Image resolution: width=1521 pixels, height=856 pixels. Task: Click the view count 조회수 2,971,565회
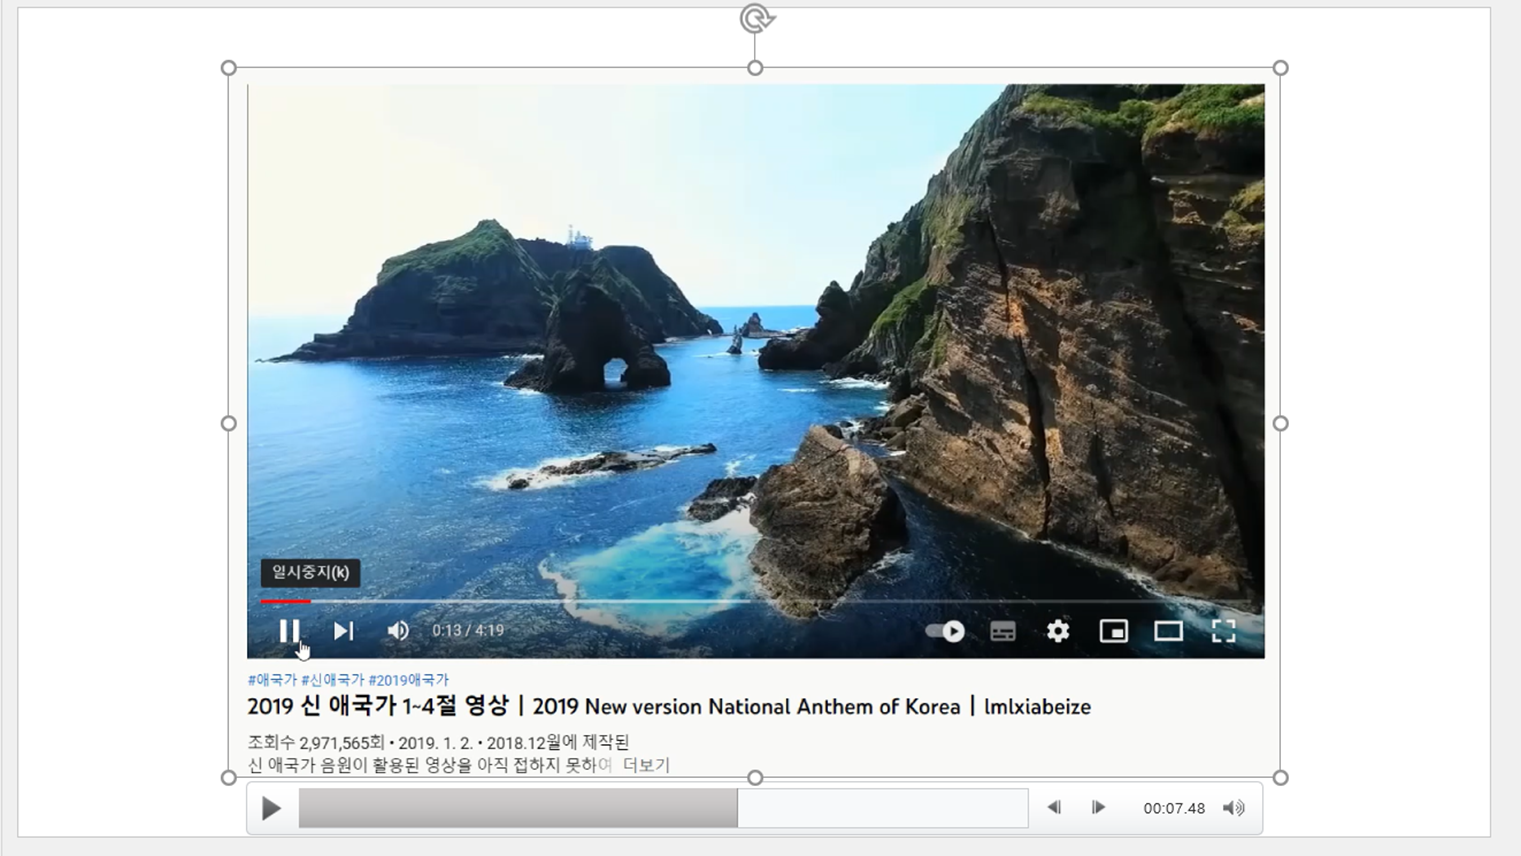316,743
